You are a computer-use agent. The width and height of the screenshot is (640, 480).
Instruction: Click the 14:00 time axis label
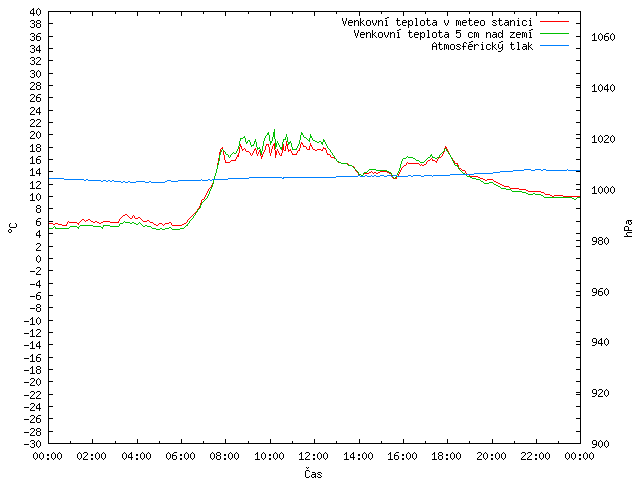click(x=358, y=456)
